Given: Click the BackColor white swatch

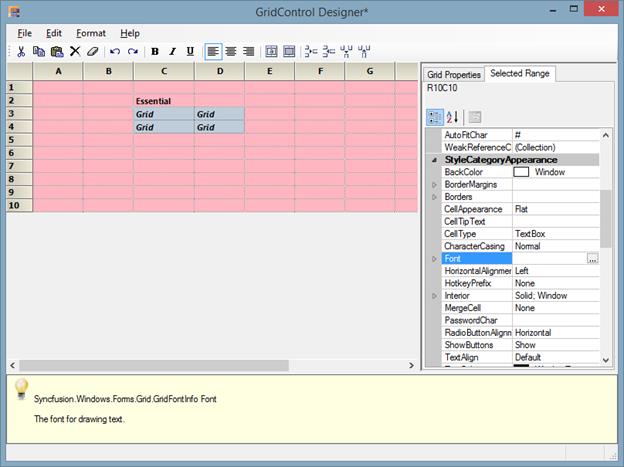Looking at the screenshot, I should point(521,172).
